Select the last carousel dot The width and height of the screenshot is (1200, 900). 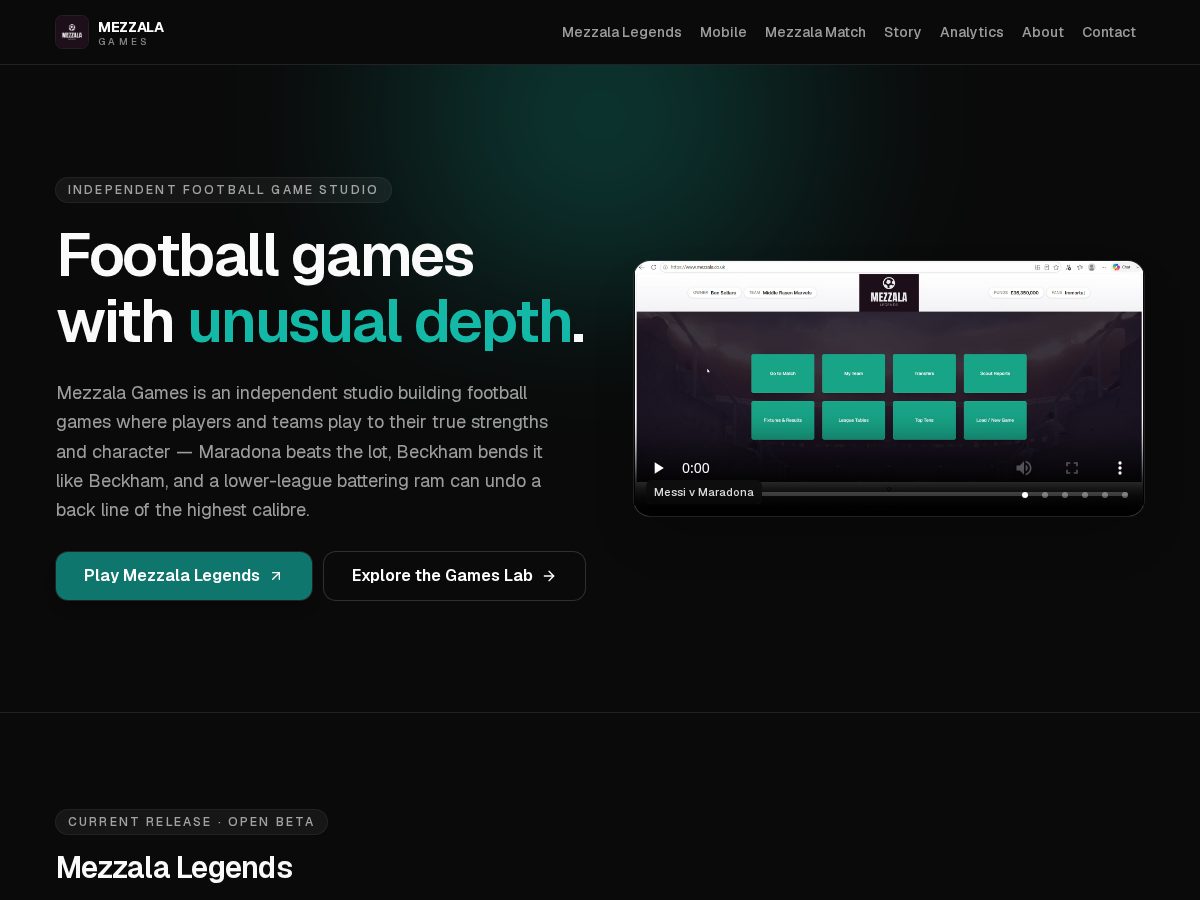pyautogui.click(x=1125, y=495)
